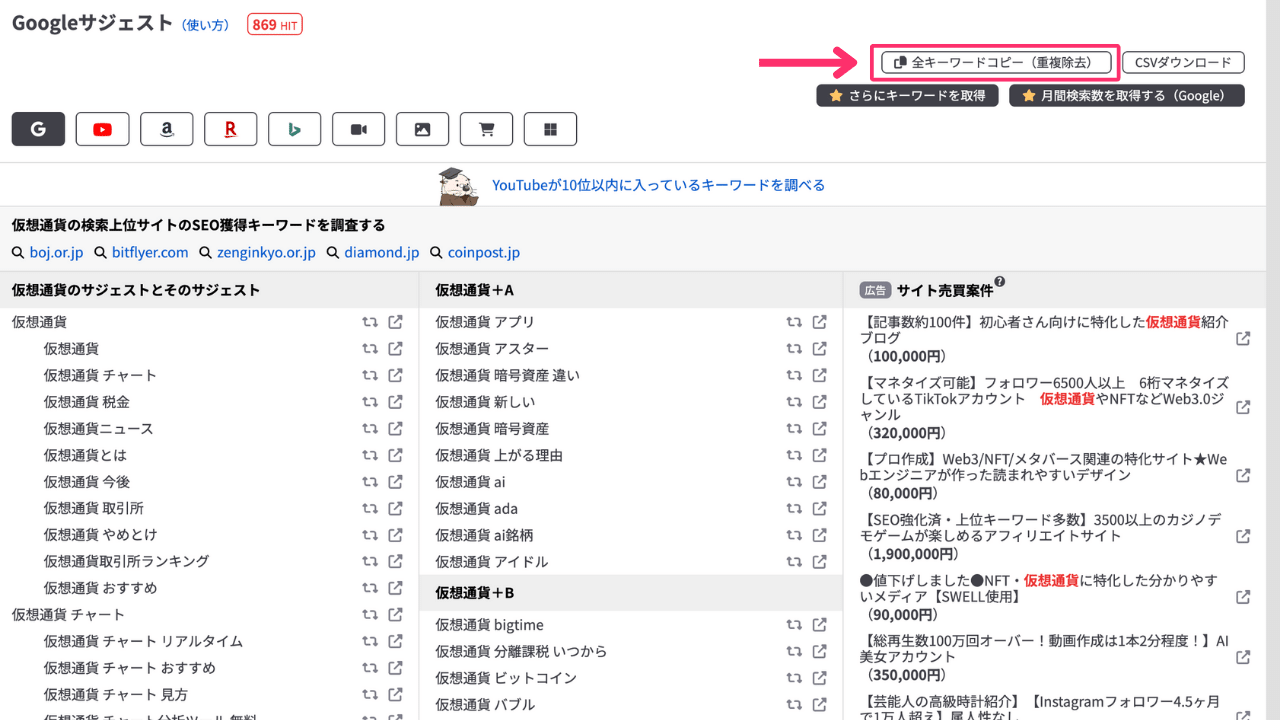1280x720 pixels.
Task: Click 全キーワードコピー（重複除去） button
Action: 997,62
